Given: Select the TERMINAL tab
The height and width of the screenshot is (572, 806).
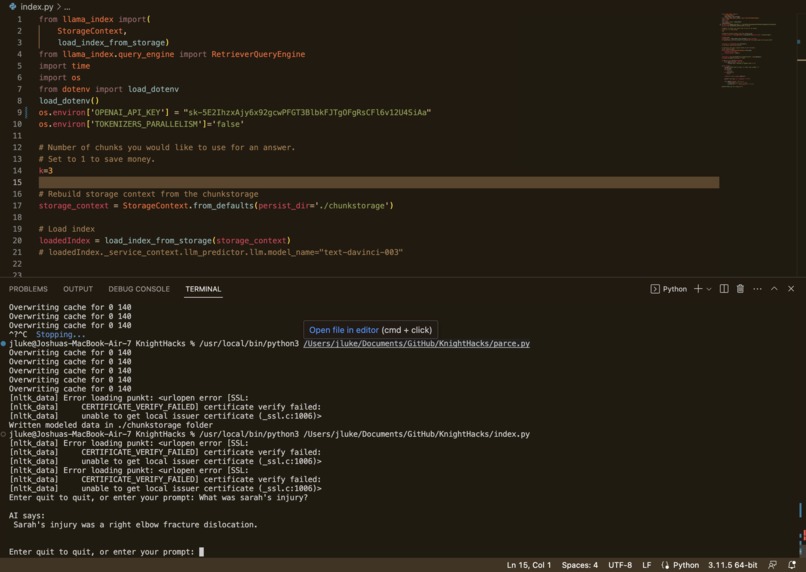Looking at the screenshot, I should coord(203,289).
